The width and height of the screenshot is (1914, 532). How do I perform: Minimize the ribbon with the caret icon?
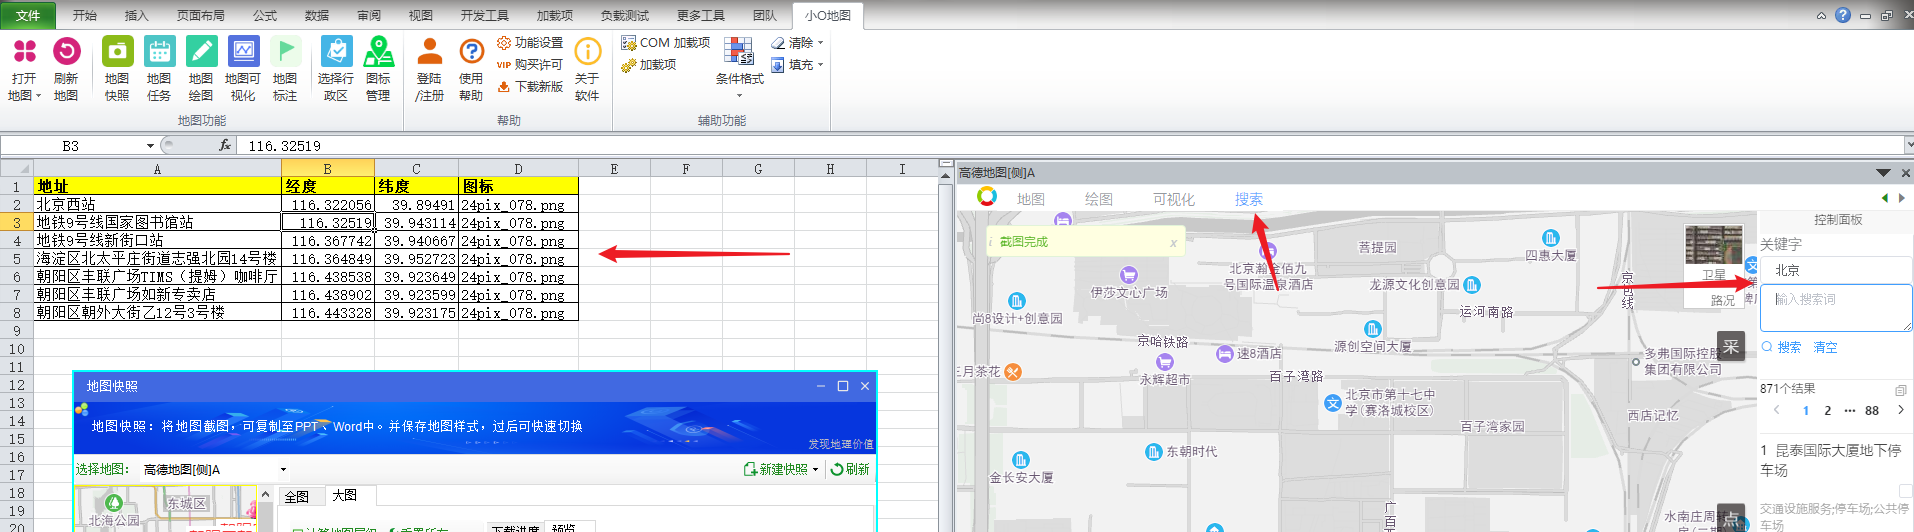pyautogui.click(x=1821, y=15)
